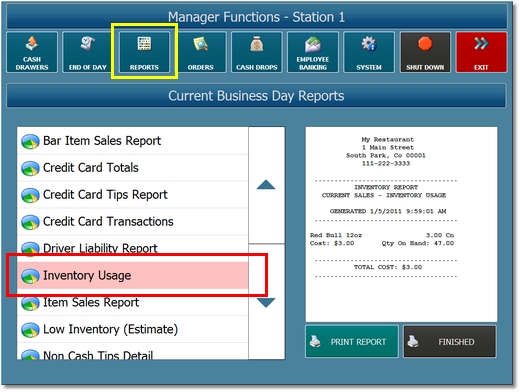Click the inventory report receipt preview

[x=401, y=224]
